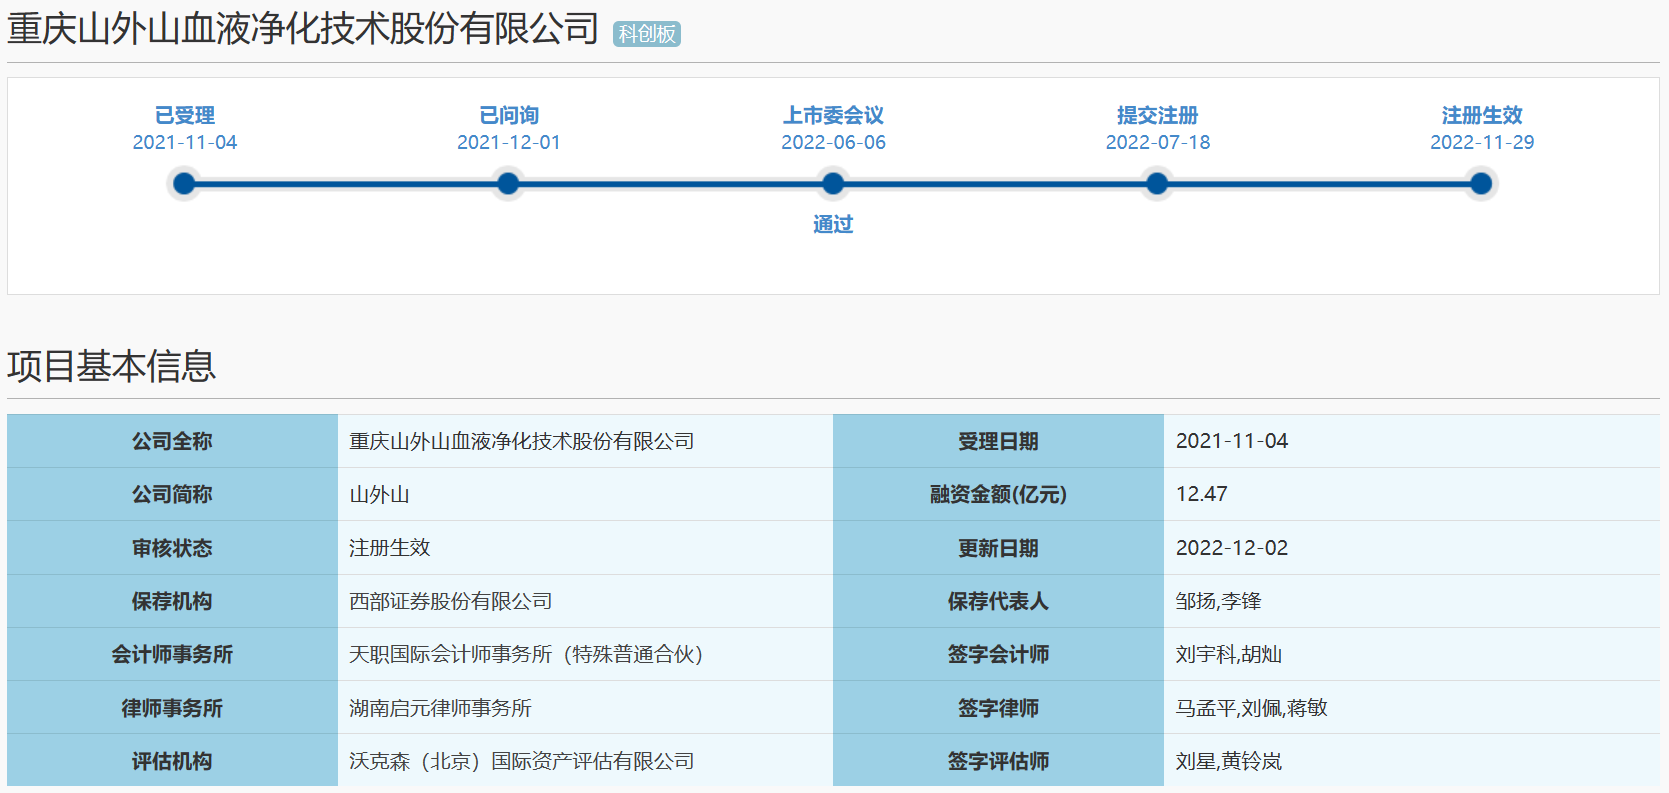Click the 评估机构 header cell
The image size is (1669, 793).
172,761
